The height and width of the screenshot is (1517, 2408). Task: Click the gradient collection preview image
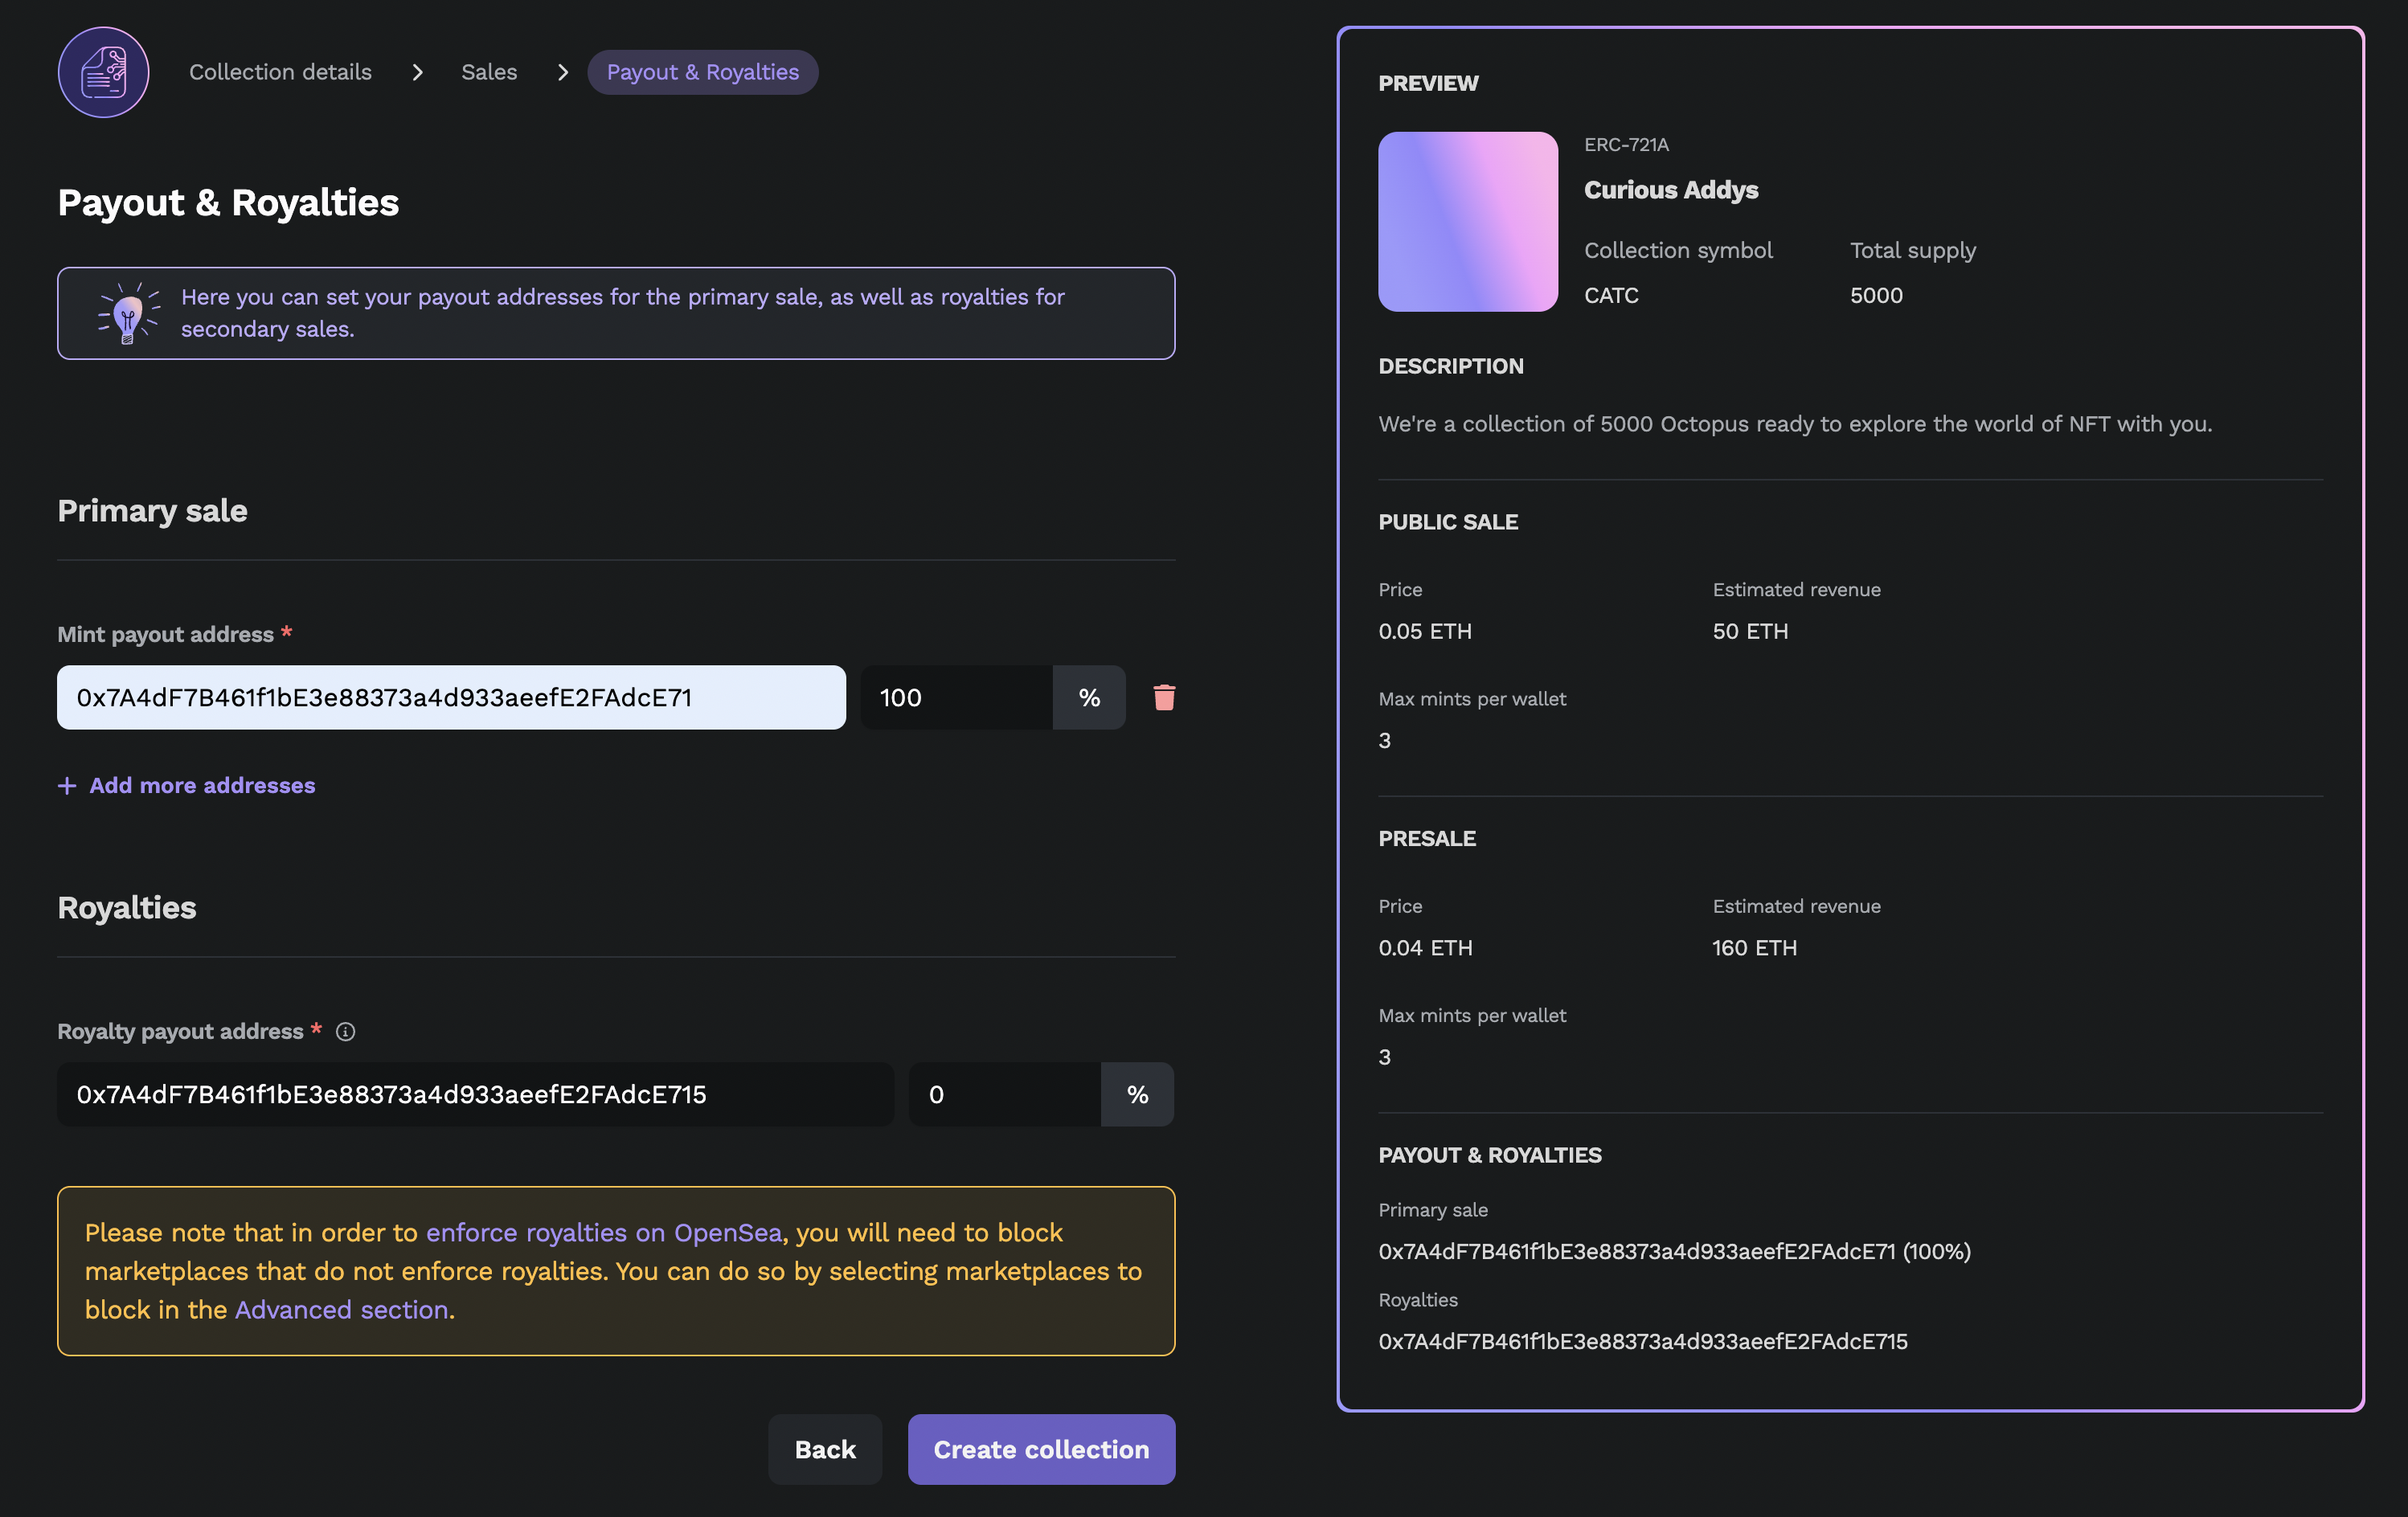point(1467,221)
